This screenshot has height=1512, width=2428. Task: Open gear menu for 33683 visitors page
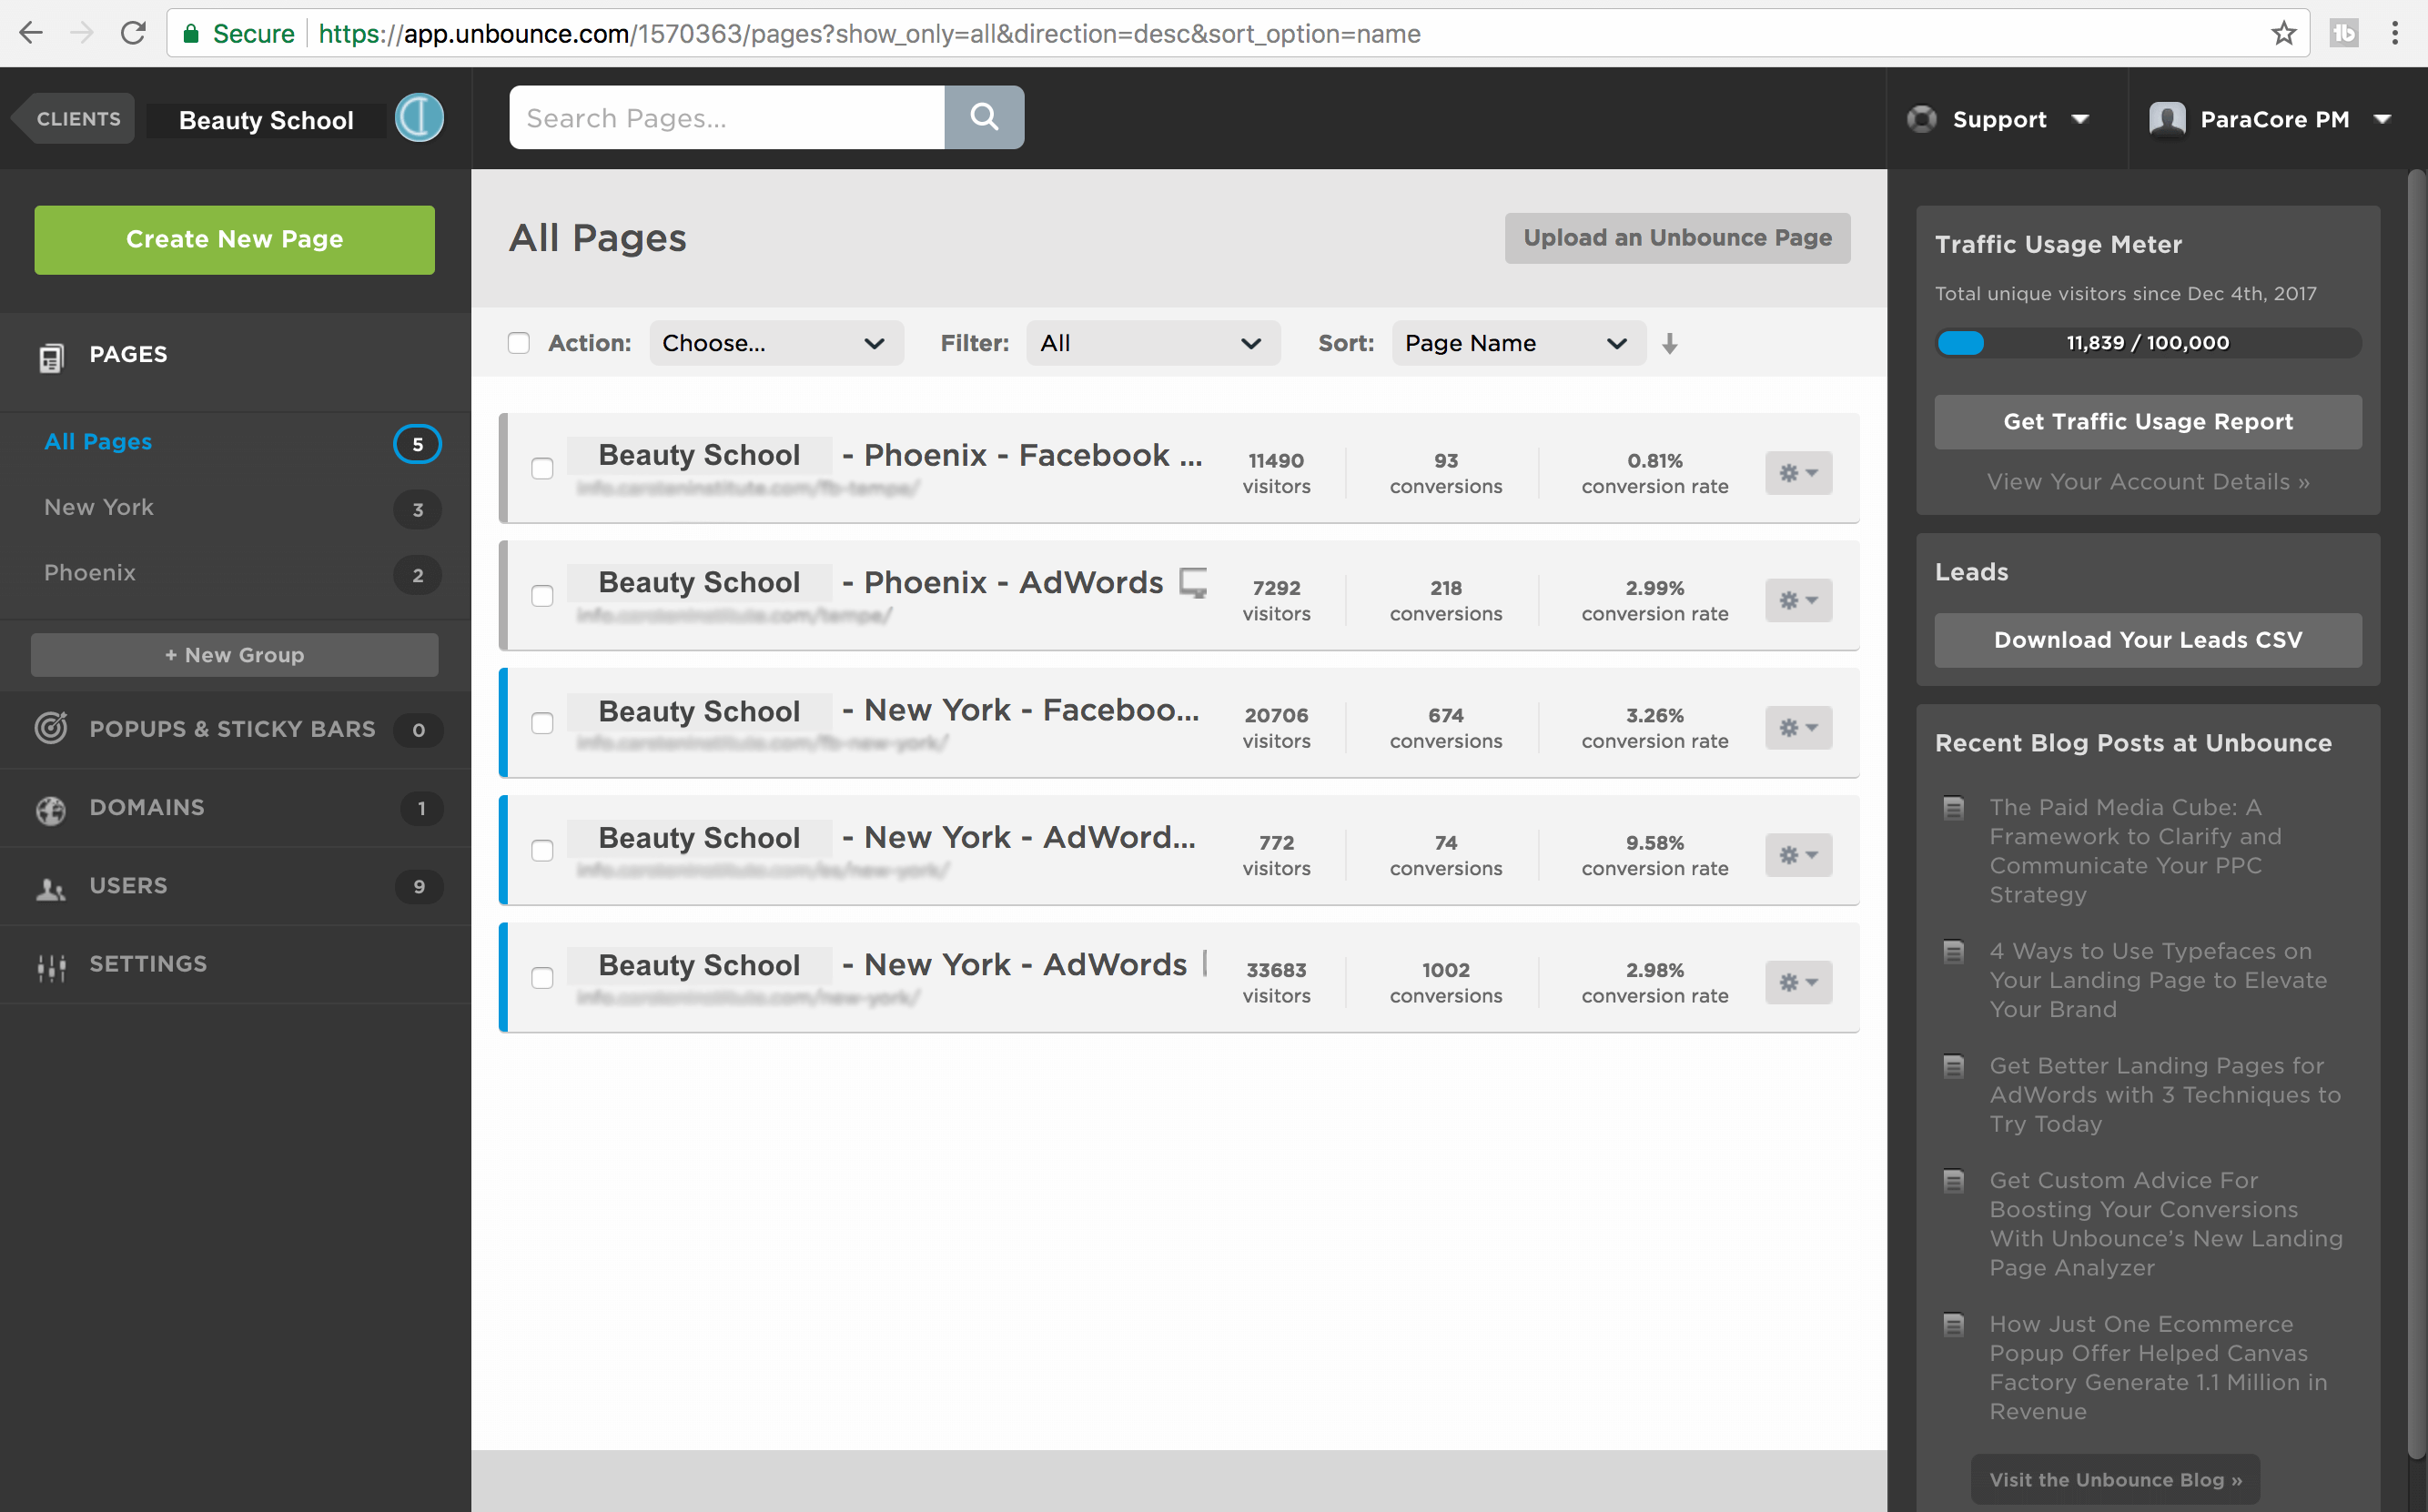[x=1798, y=982]
